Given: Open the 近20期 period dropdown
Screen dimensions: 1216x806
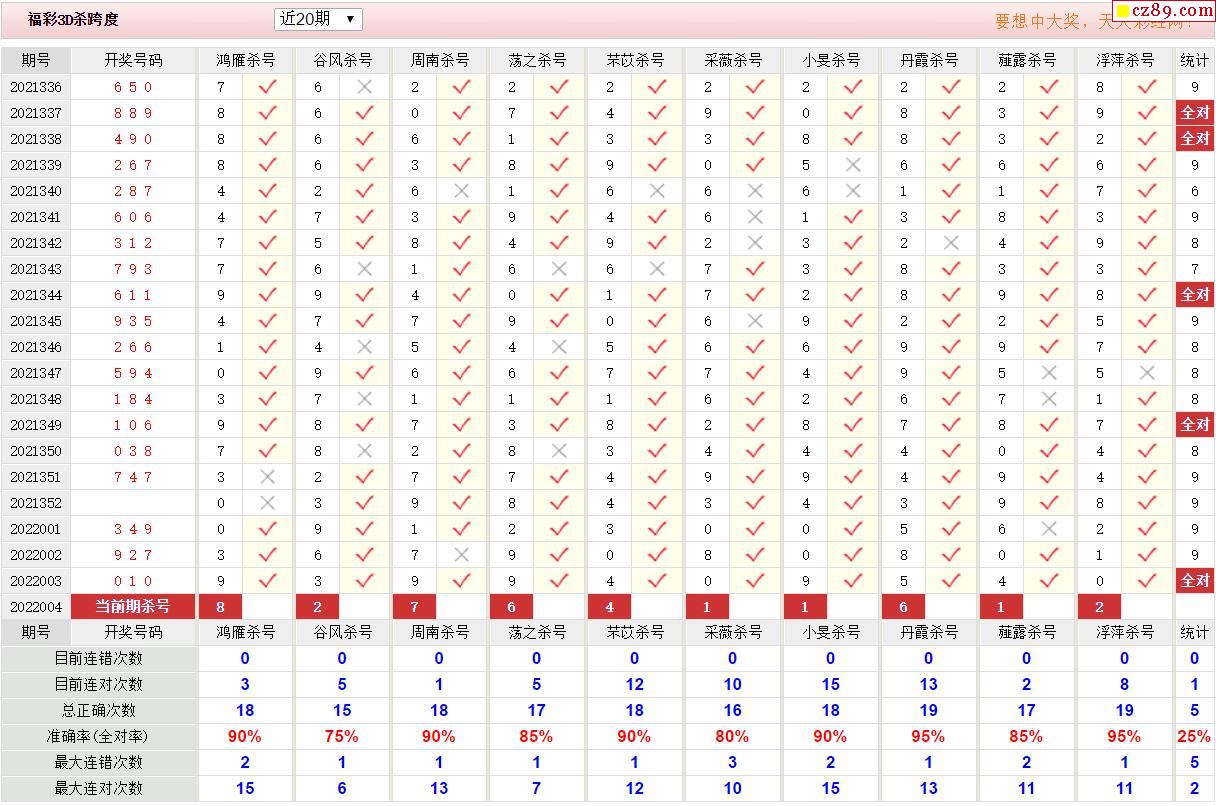Looking at the screenshot, I should coord(317,19).
